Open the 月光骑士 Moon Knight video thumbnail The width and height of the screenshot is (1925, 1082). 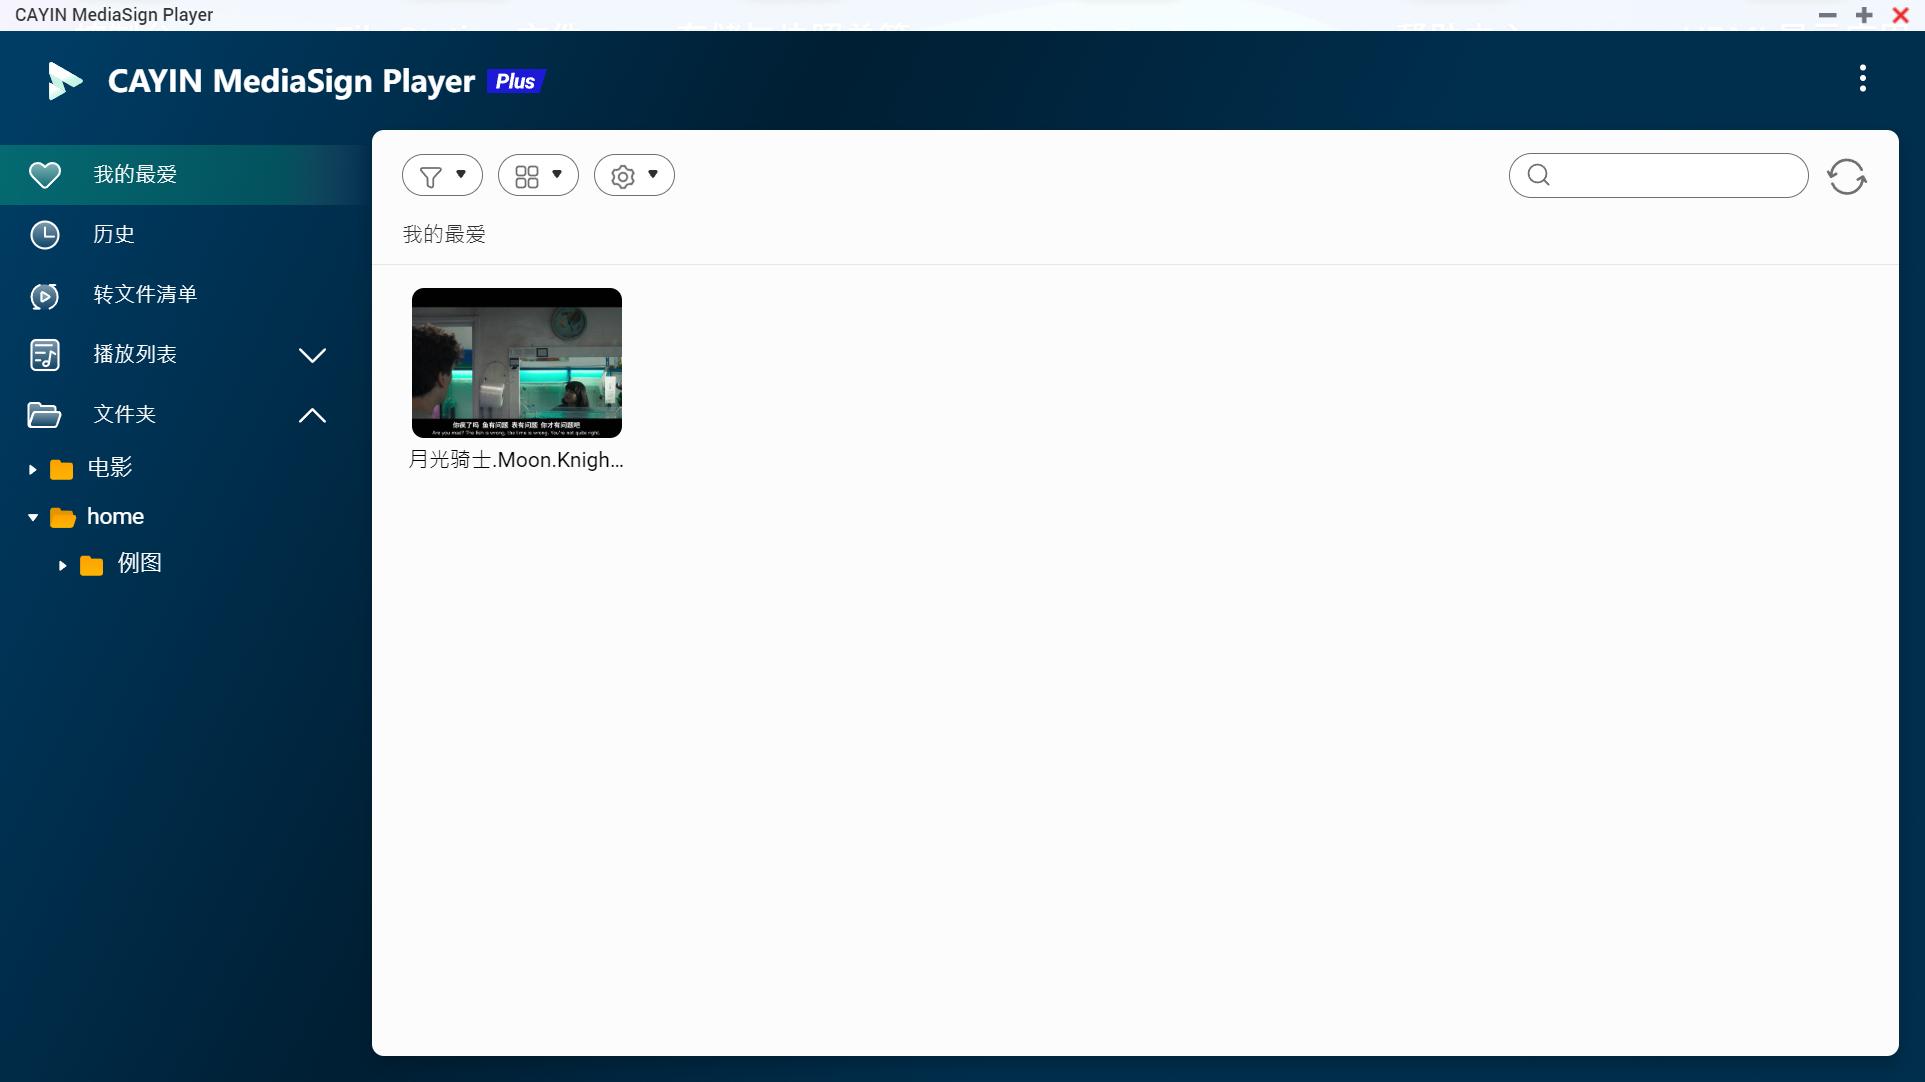pos(516,363)
